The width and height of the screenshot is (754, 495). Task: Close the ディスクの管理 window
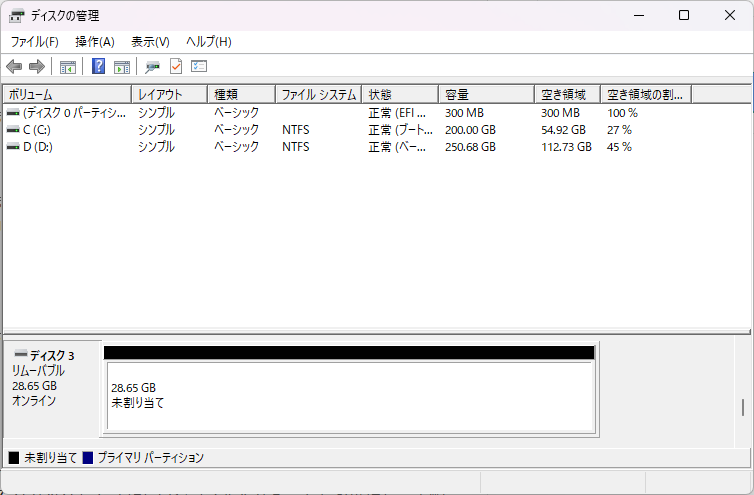(730, 15)
